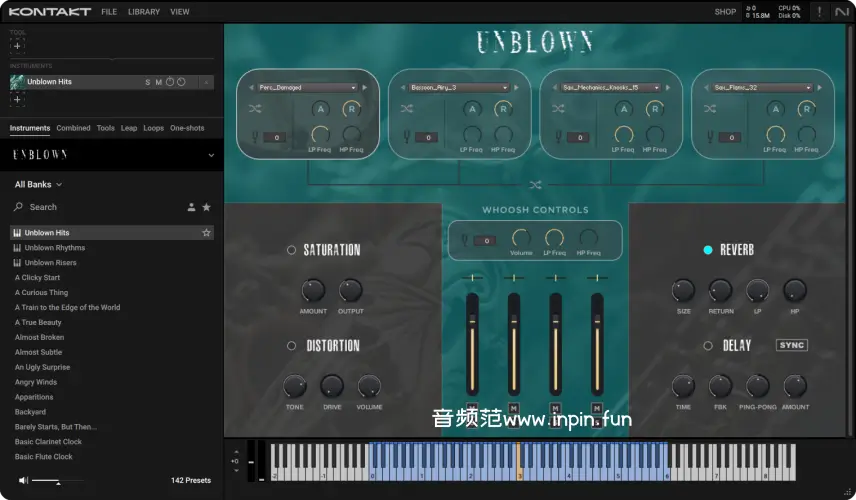856x500 pixels.
Task: Select the Unblown Rhythms preset
Action: coord(55,248)
